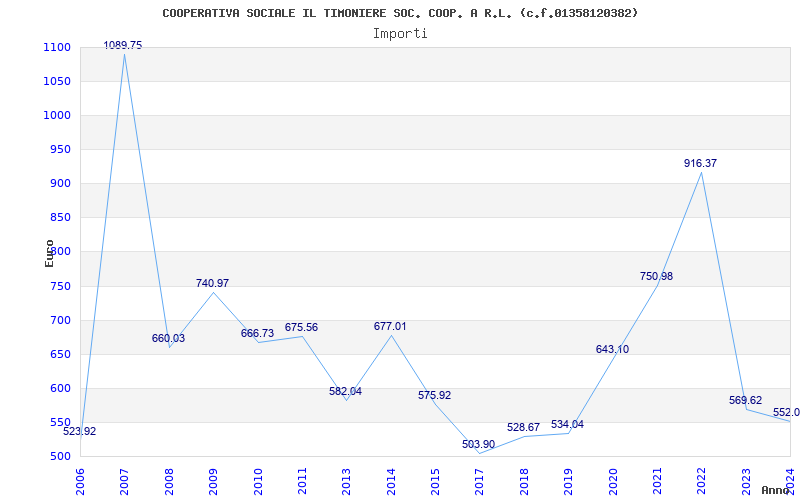Click the 643.10 data label
This screenshot has width=800, height=500.
pyautogui.click(x=612, y=349)
